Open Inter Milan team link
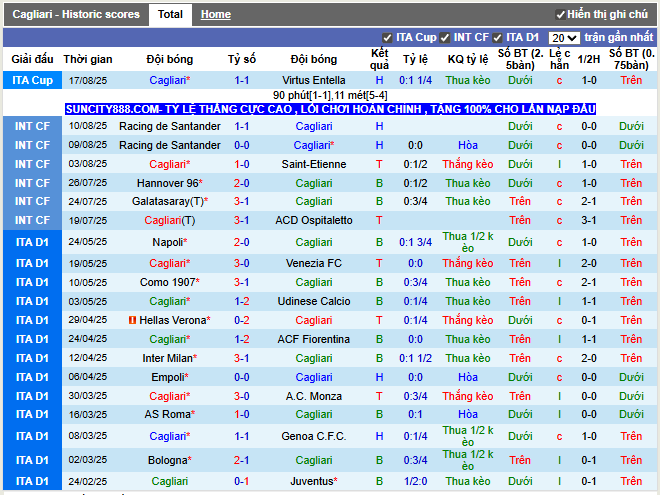 pos(170,358)
